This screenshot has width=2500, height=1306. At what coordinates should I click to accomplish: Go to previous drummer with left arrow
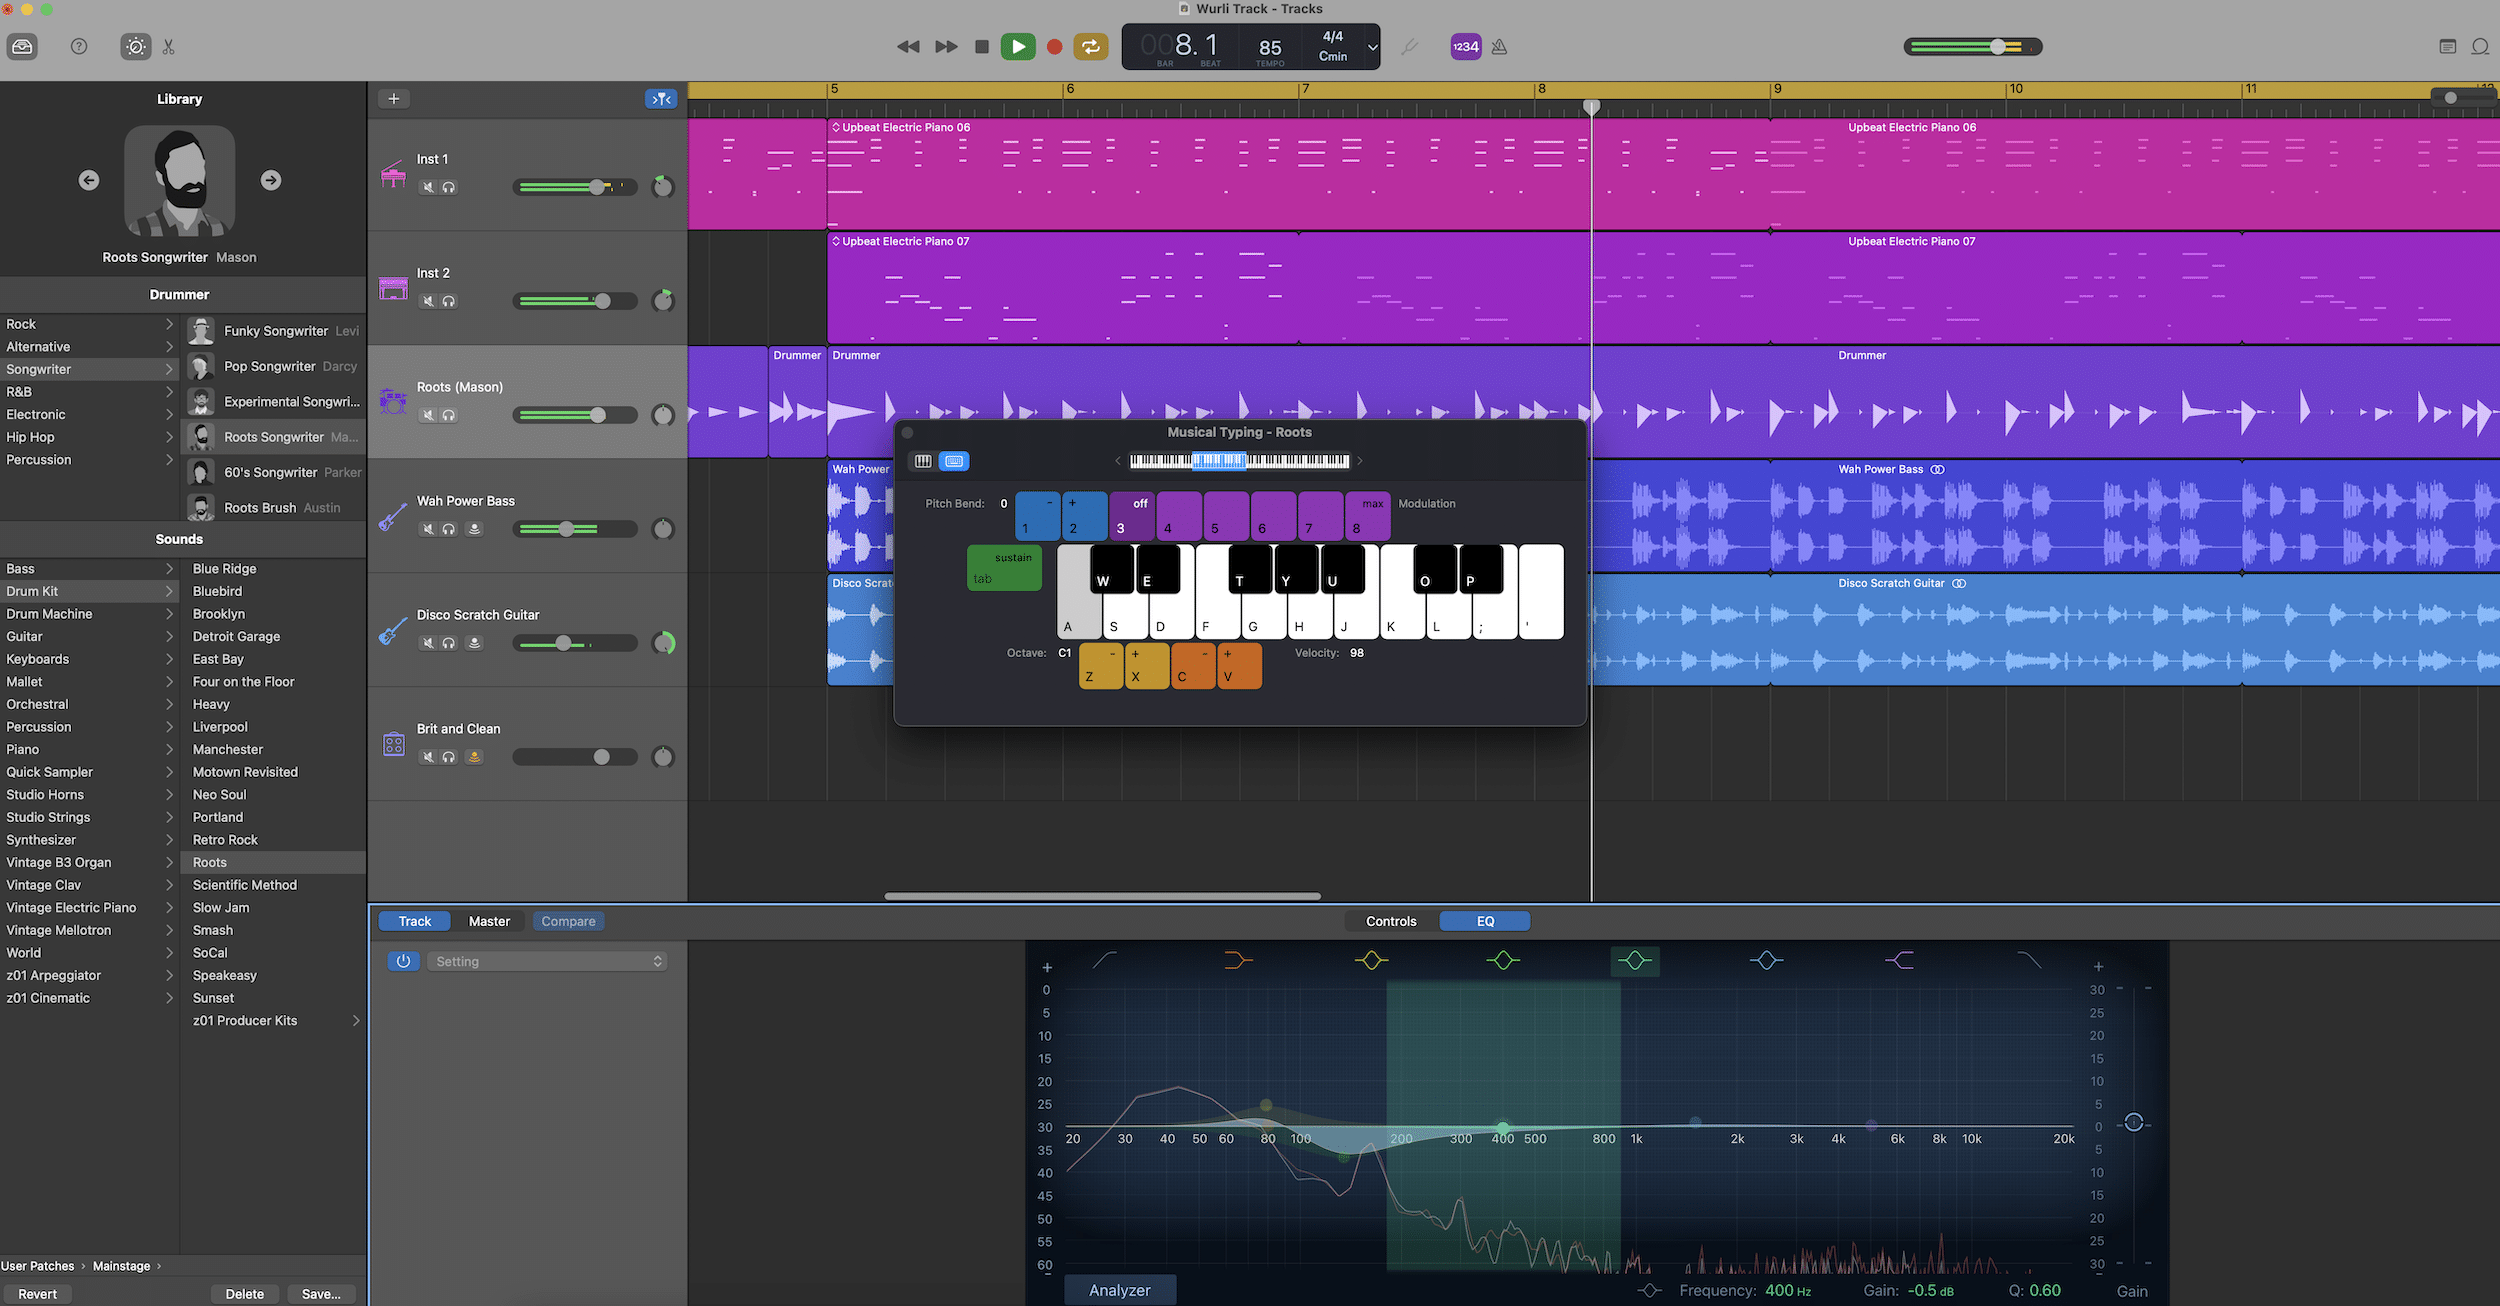click(x=89, y=181)
